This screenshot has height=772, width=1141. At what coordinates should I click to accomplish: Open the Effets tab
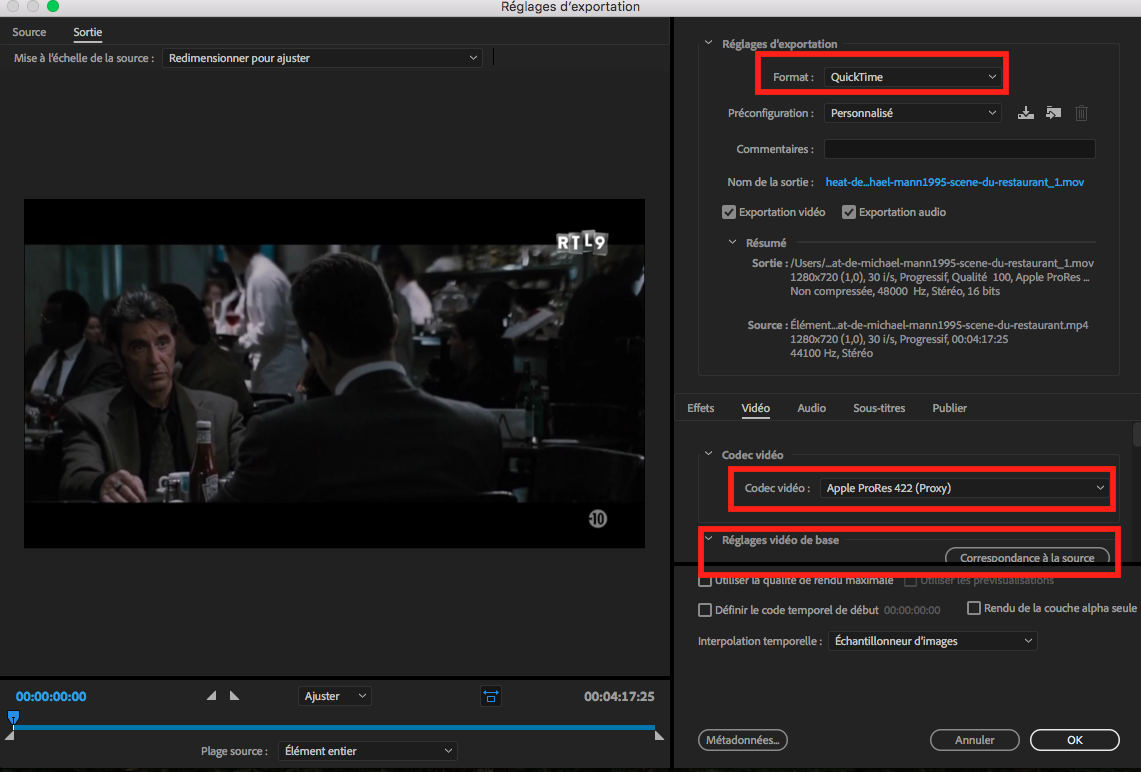(x=700, y=408)
